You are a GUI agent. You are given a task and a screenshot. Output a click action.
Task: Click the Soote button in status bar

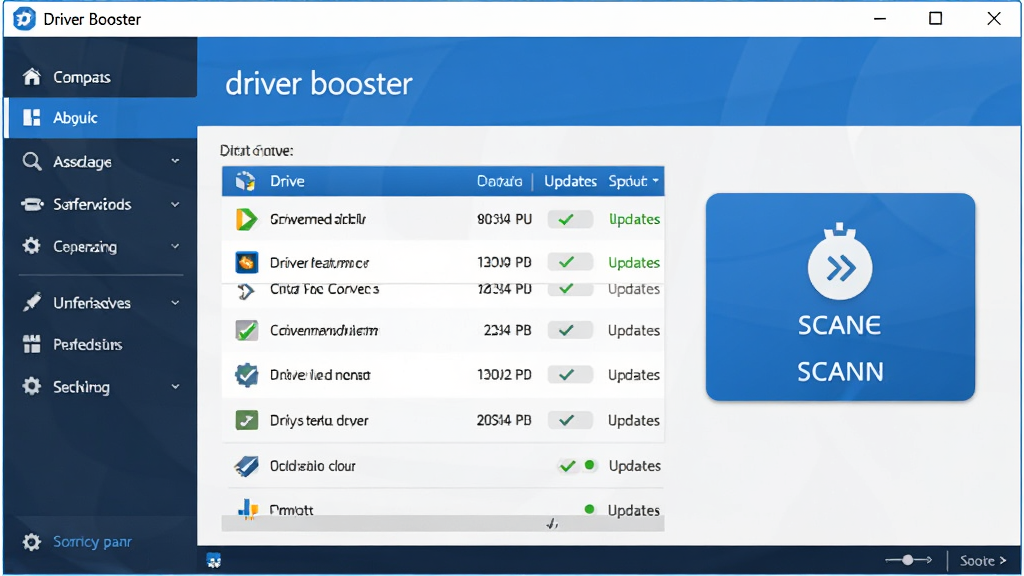pos(983,560)
